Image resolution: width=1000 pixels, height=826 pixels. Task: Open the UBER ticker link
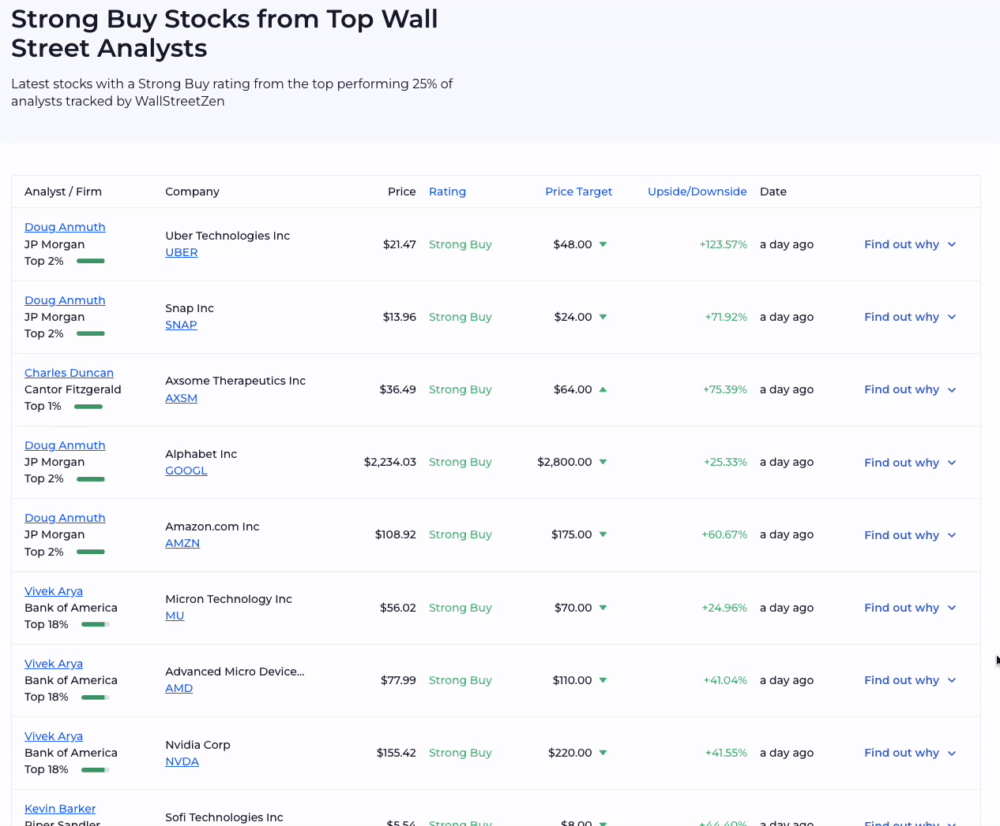coord(181,253)
